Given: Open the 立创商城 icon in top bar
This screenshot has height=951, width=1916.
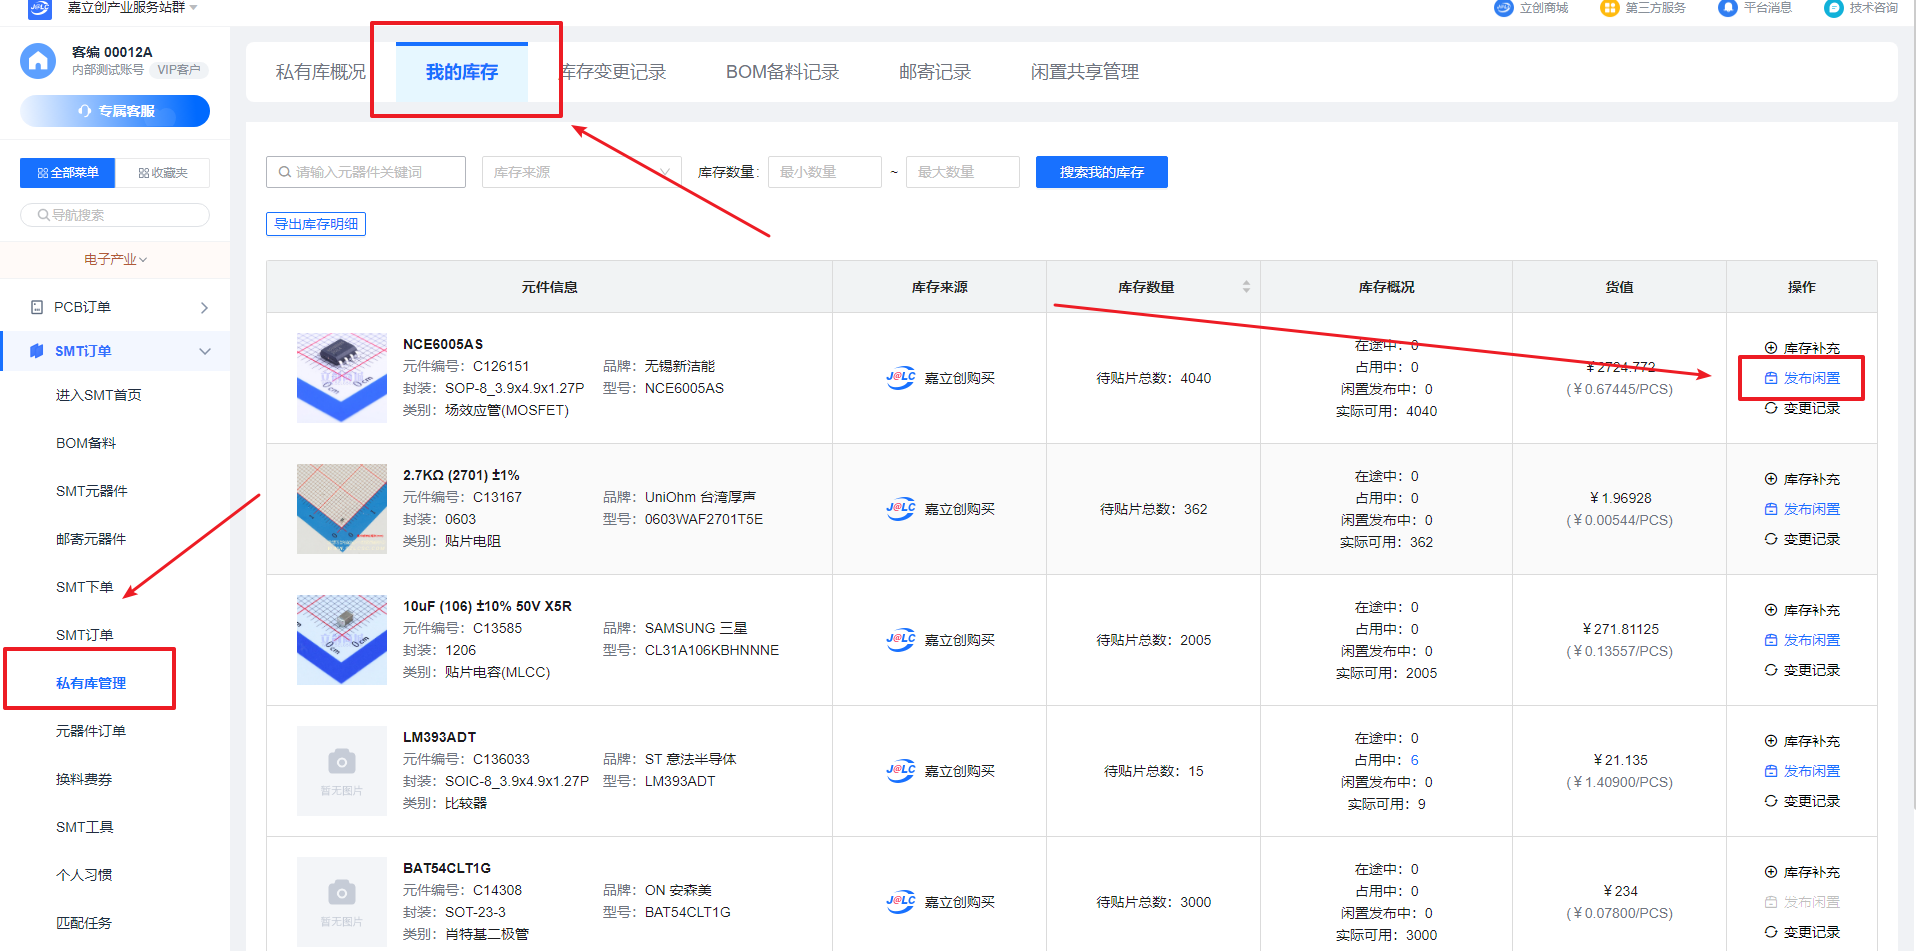Looking at the screenshot, I should (1503, 8).
